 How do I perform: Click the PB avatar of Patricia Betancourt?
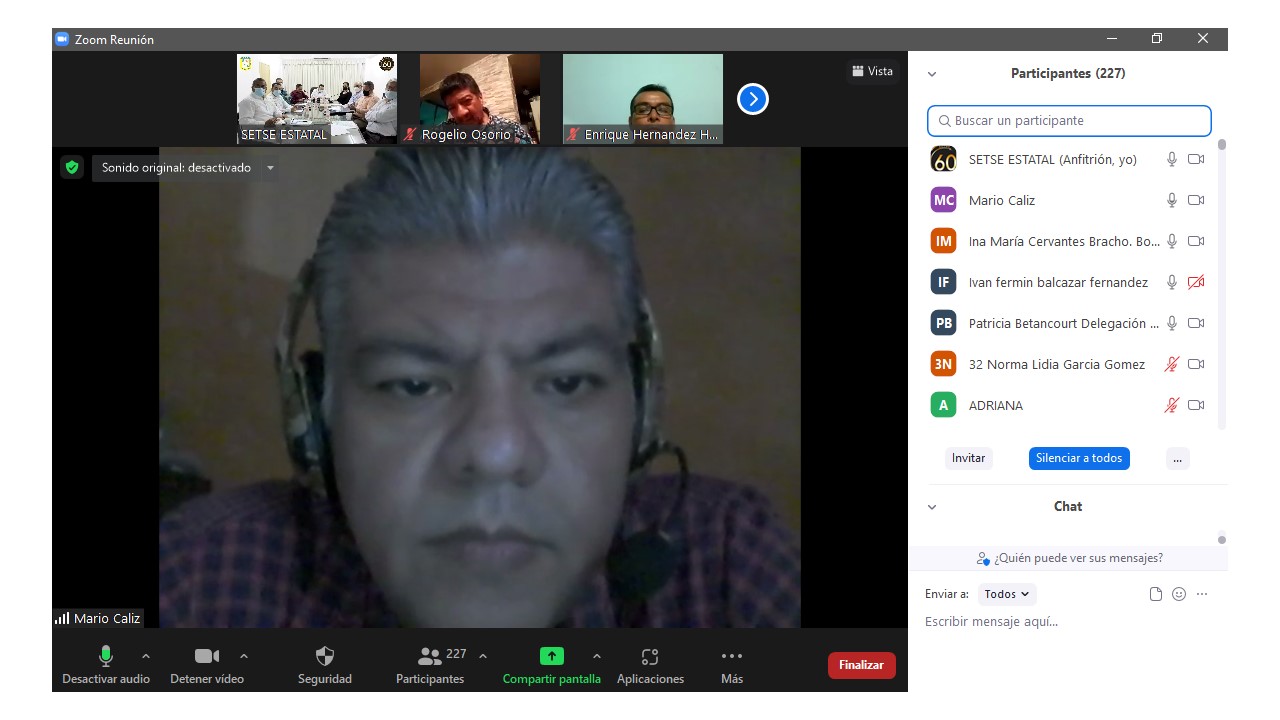tap(943, 323)
